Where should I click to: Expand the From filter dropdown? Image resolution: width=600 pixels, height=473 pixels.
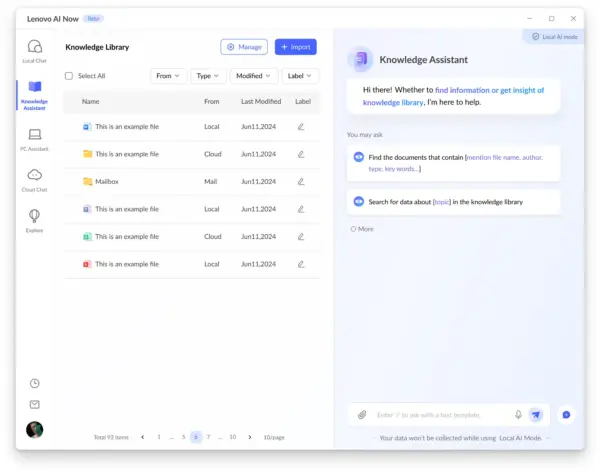[168, 76]
